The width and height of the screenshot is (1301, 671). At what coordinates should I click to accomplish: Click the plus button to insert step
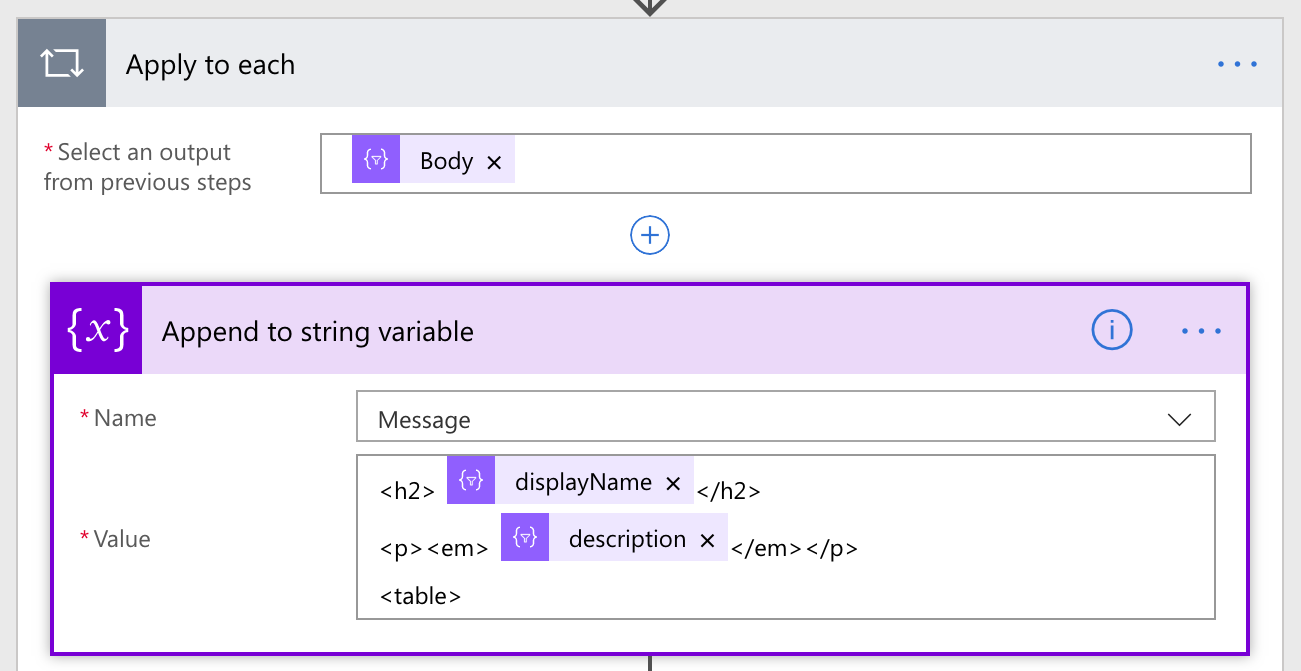650,235
